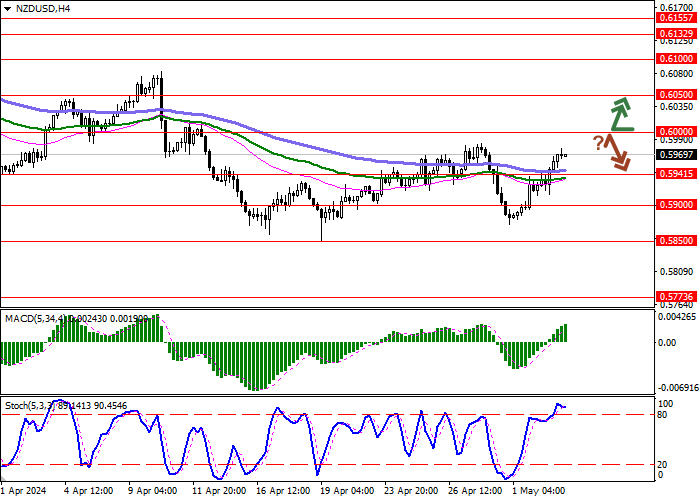Open the NZDUSD,H4 chart dropdown triangle
Viewport: 700px width, 500px height.
7,8
